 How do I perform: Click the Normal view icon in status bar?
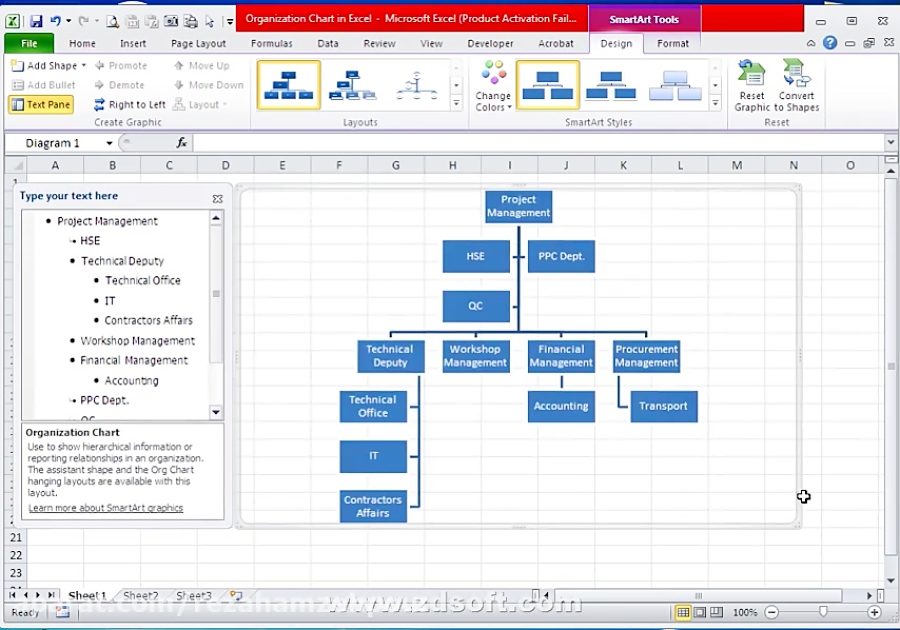[683, 613]
